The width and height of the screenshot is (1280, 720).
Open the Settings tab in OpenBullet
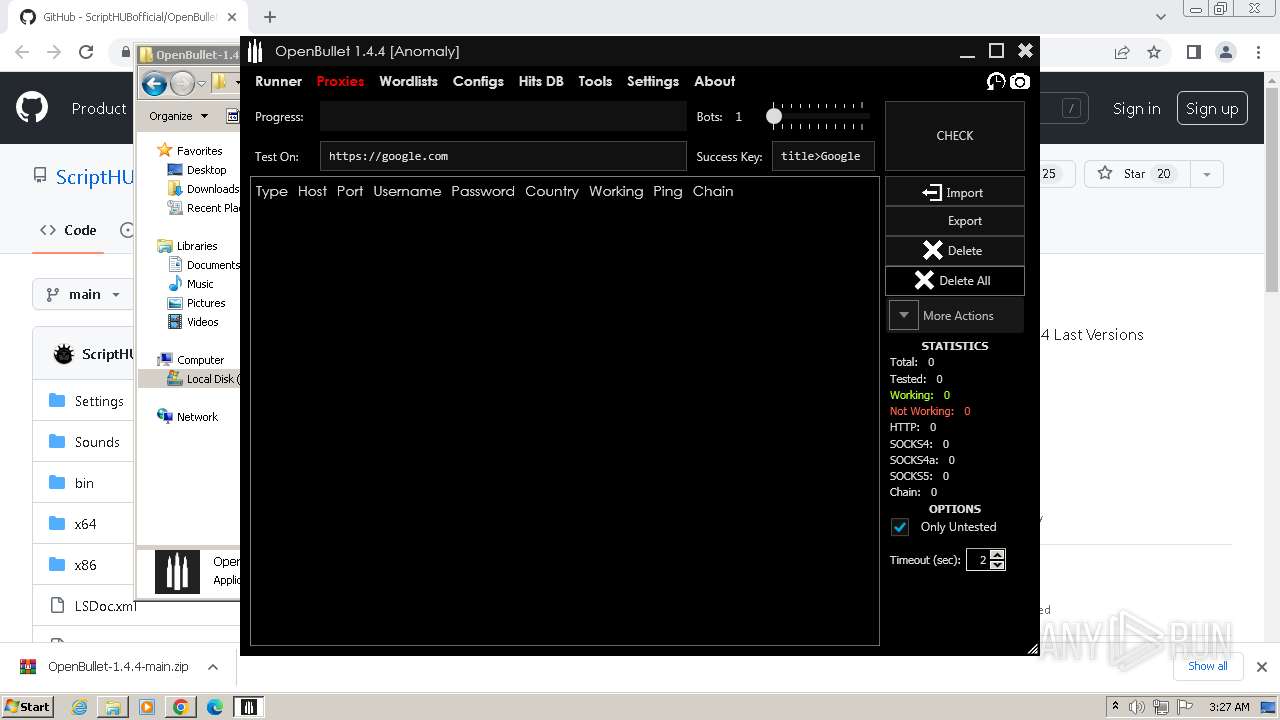click(653, 81)
